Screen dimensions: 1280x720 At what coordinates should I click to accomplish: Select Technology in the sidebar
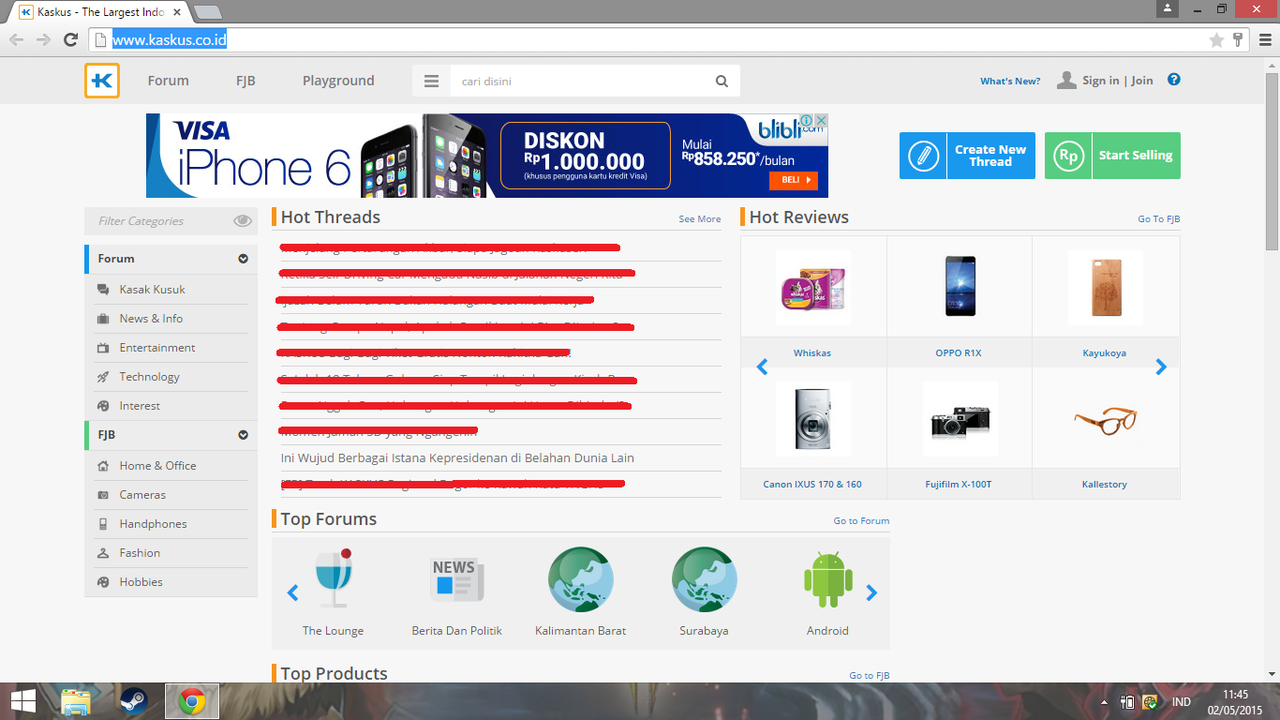[149, 376]
